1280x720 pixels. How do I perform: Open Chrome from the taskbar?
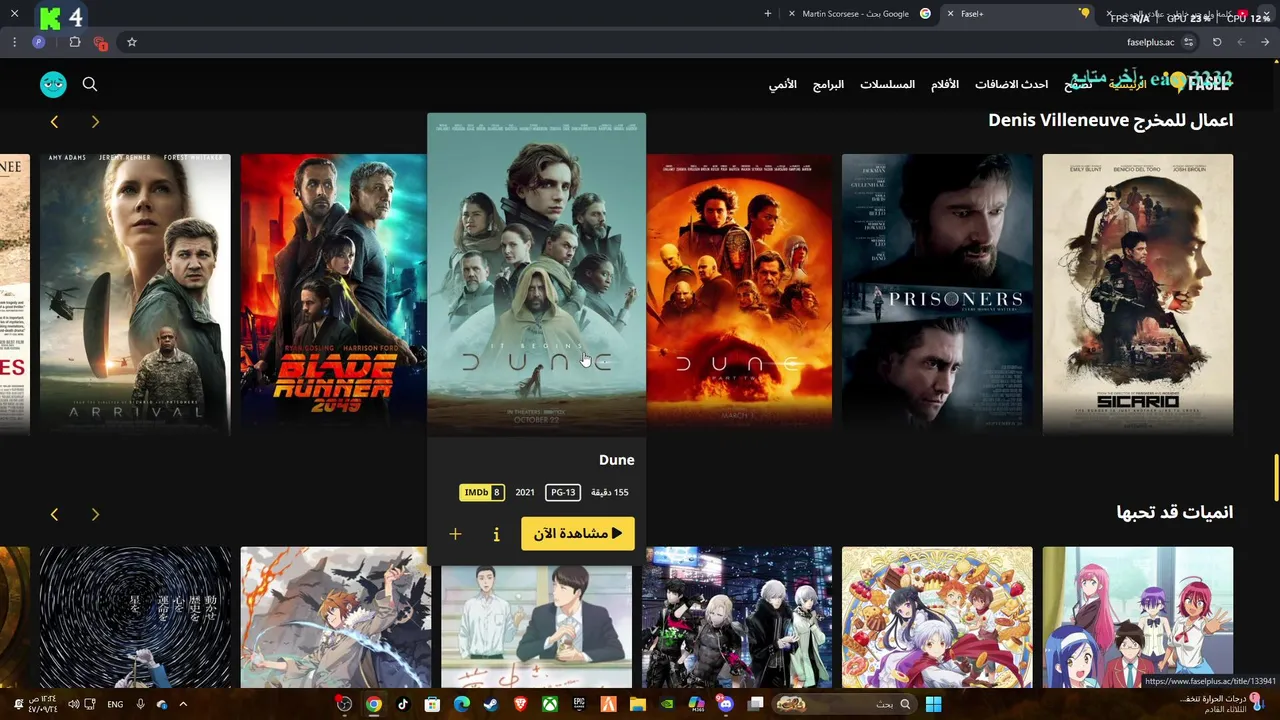(x=373, y=704)
